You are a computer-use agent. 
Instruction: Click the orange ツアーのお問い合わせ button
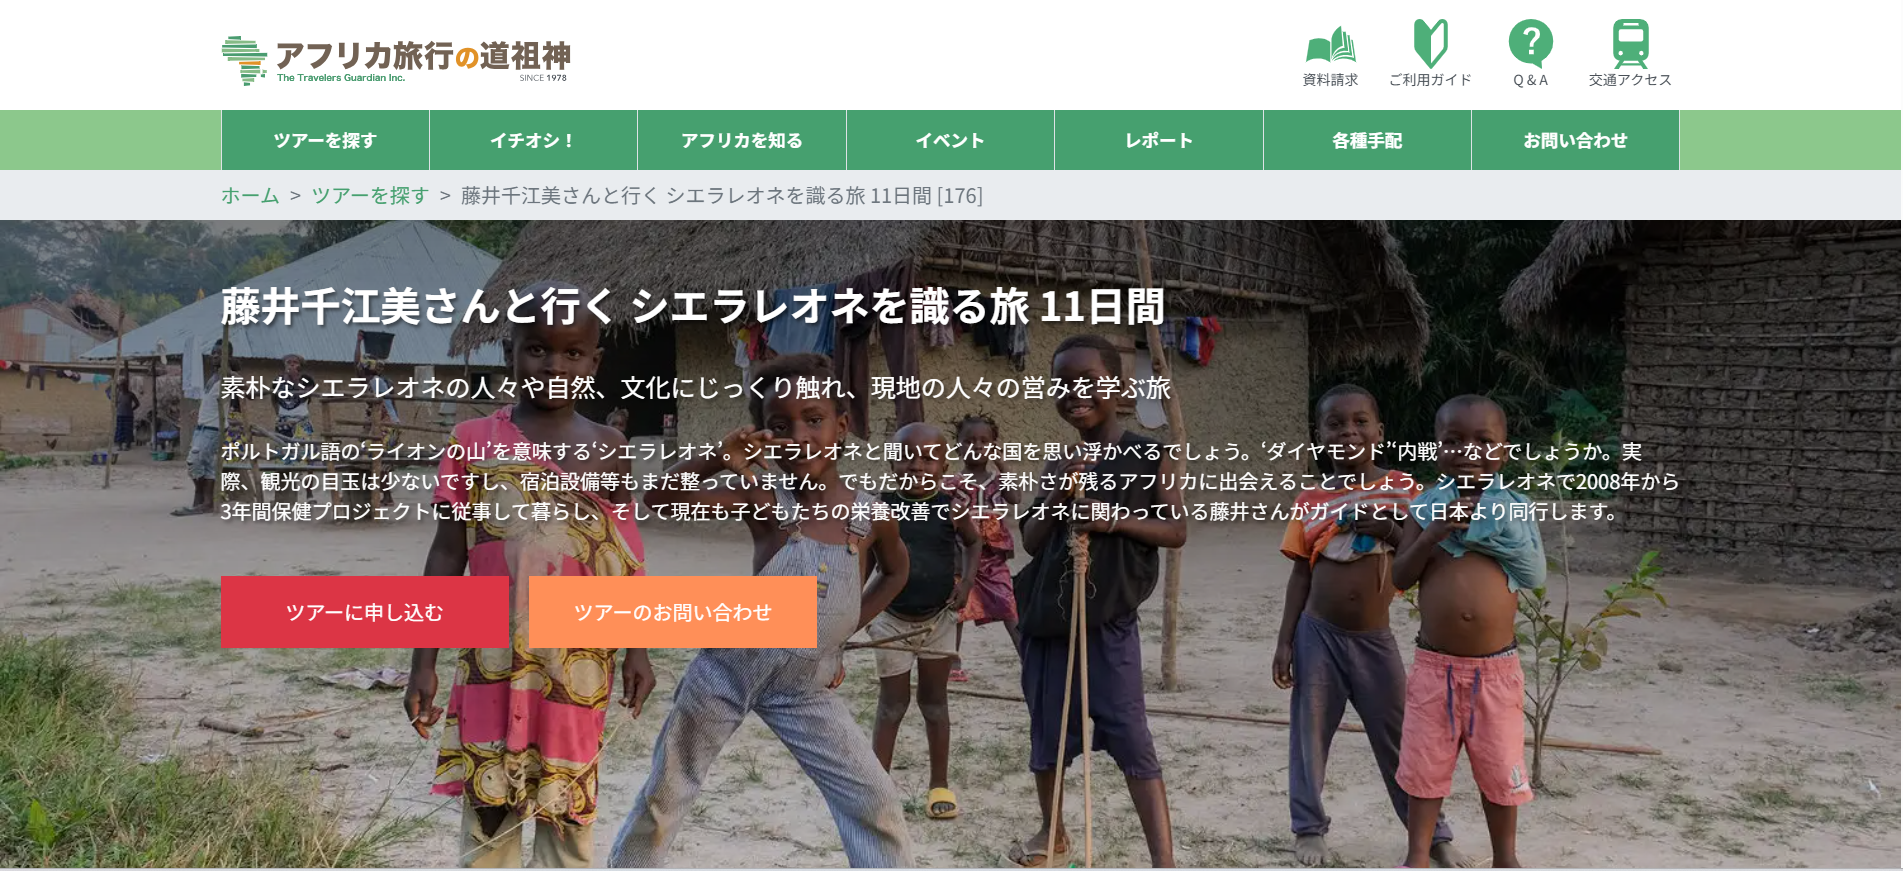click(673, 612)
